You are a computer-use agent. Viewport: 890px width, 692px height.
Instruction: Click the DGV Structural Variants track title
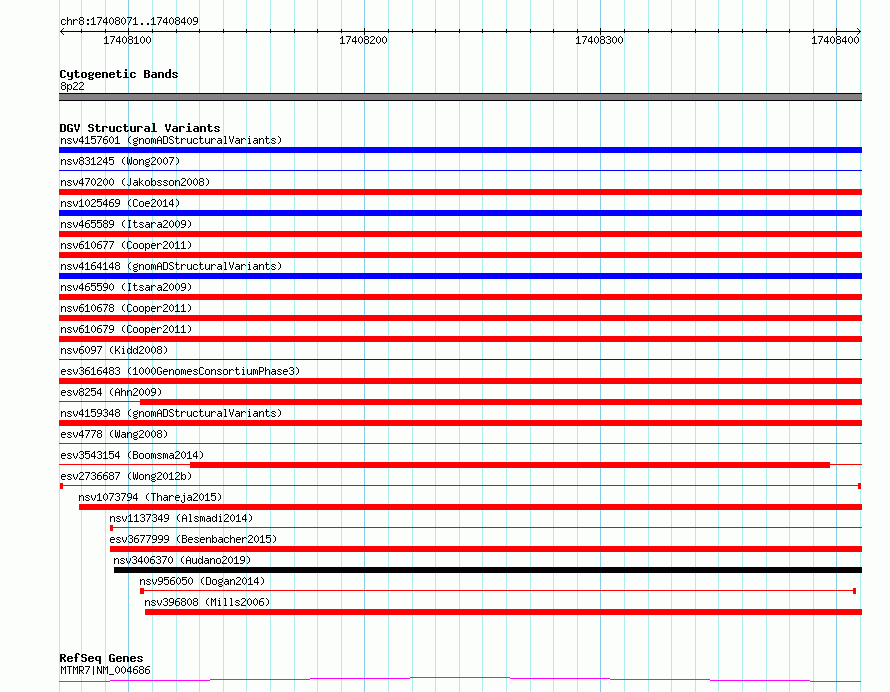click(x=140, y=128)
